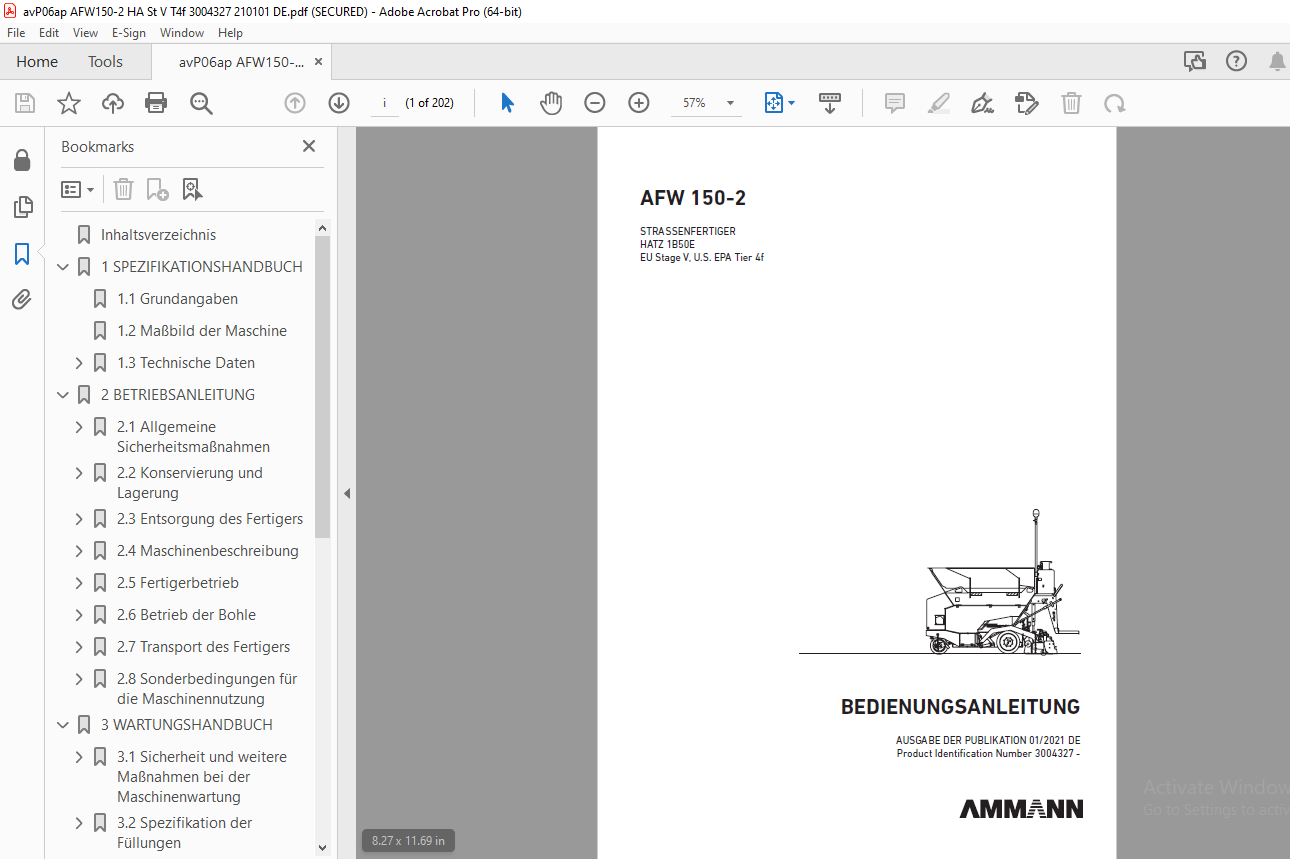Go to previous page arrow

coord(294,103)
